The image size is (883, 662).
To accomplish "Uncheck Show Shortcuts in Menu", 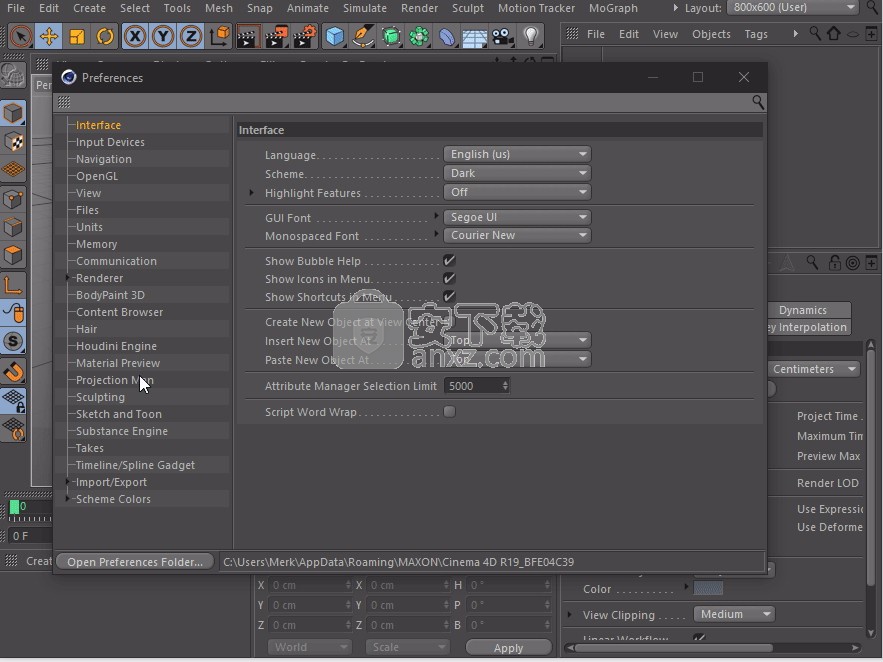I will [449, 297].
